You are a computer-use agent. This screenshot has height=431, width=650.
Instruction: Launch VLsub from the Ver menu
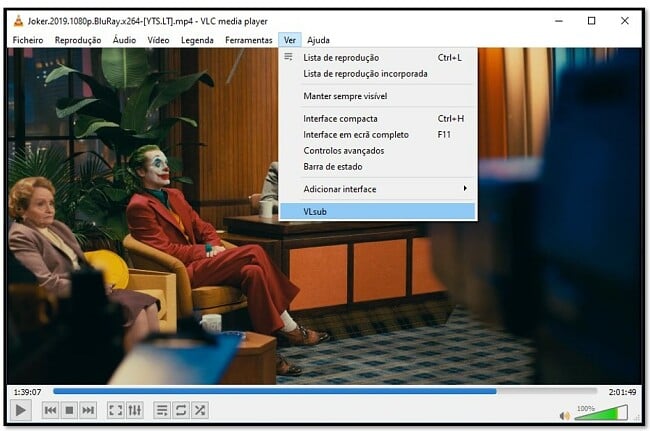pyautogui.click(x=378, y=211)
